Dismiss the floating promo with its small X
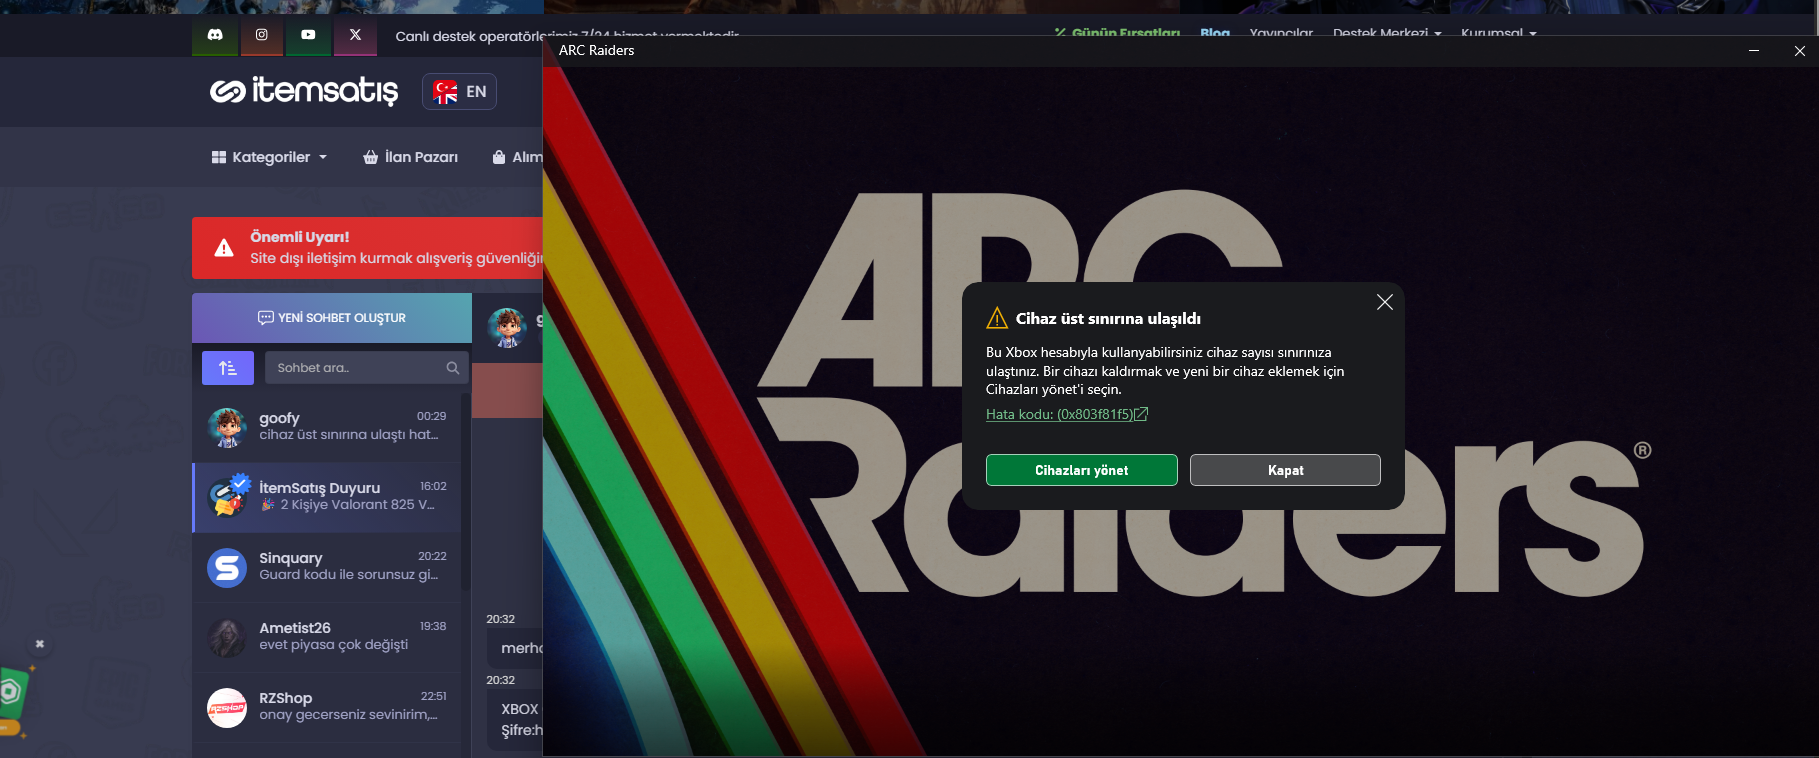This screenshot has width=1819, height=758. [40, 644]
